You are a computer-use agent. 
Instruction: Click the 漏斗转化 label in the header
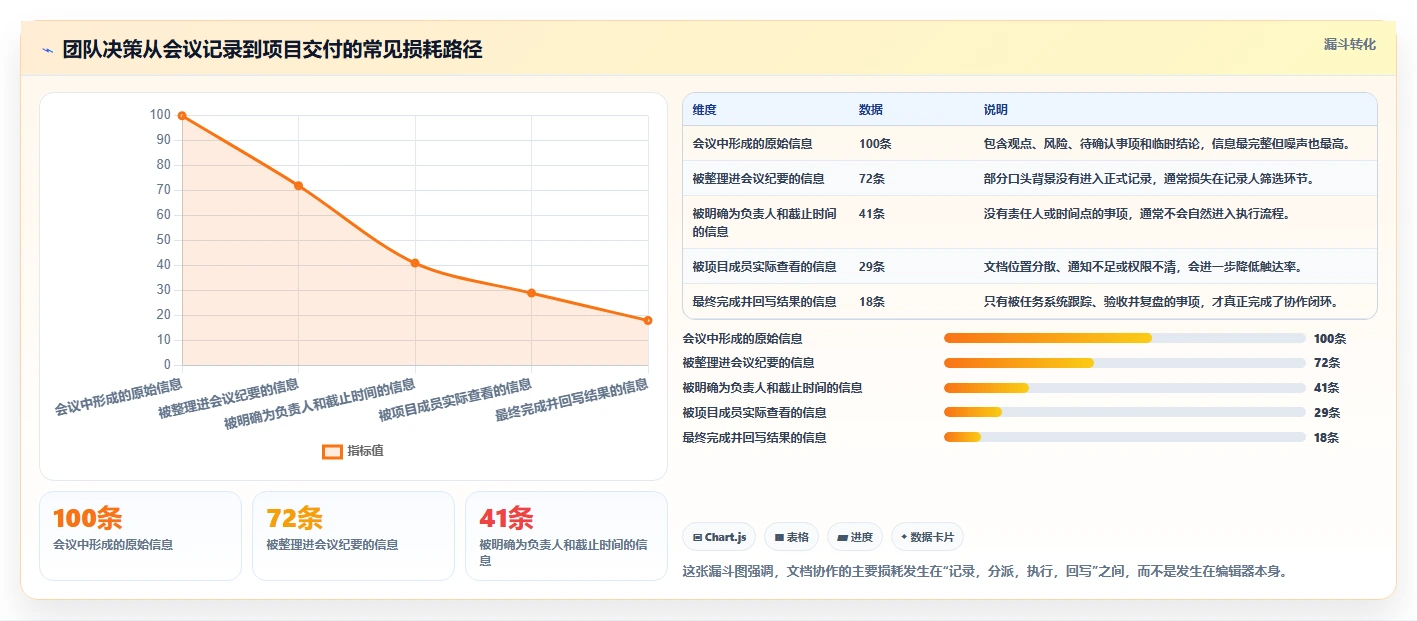pos(1349,45)
